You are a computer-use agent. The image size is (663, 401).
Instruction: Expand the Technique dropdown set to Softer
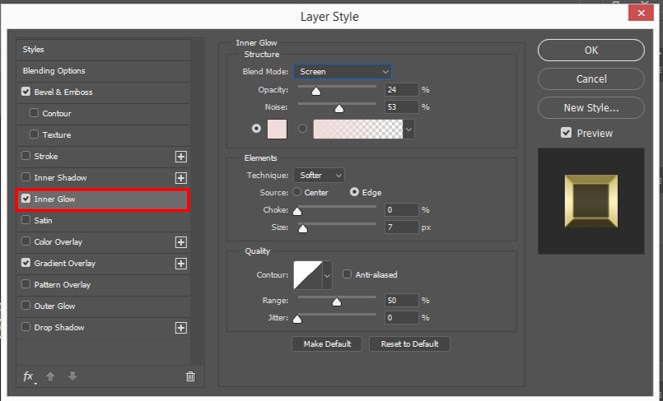coord(320,175)
